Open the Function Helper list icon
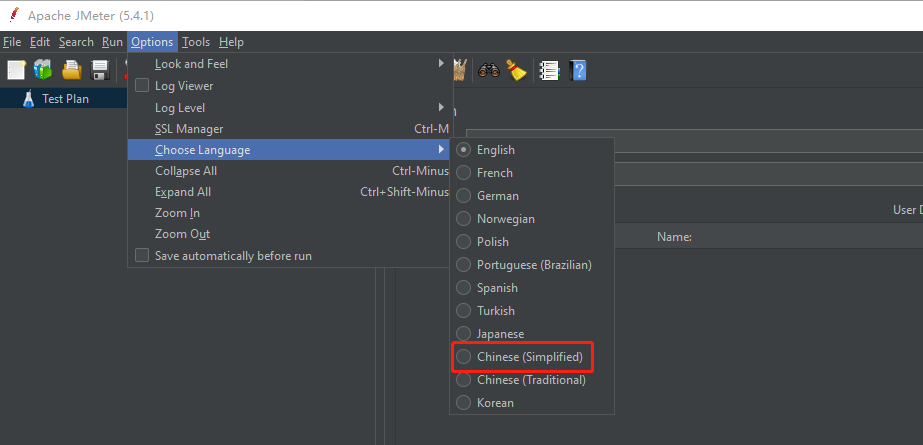This screenshot has height=445, width=923. [550, 71]
